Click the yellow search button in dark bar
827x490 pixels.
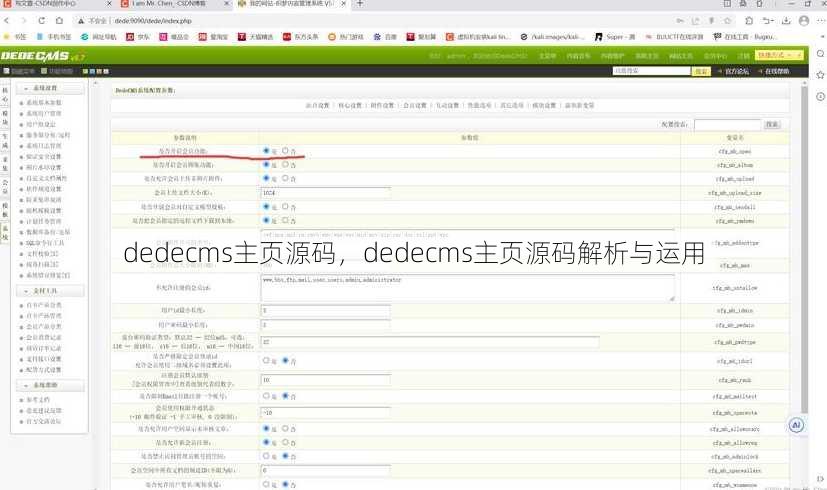click(700, 71)
